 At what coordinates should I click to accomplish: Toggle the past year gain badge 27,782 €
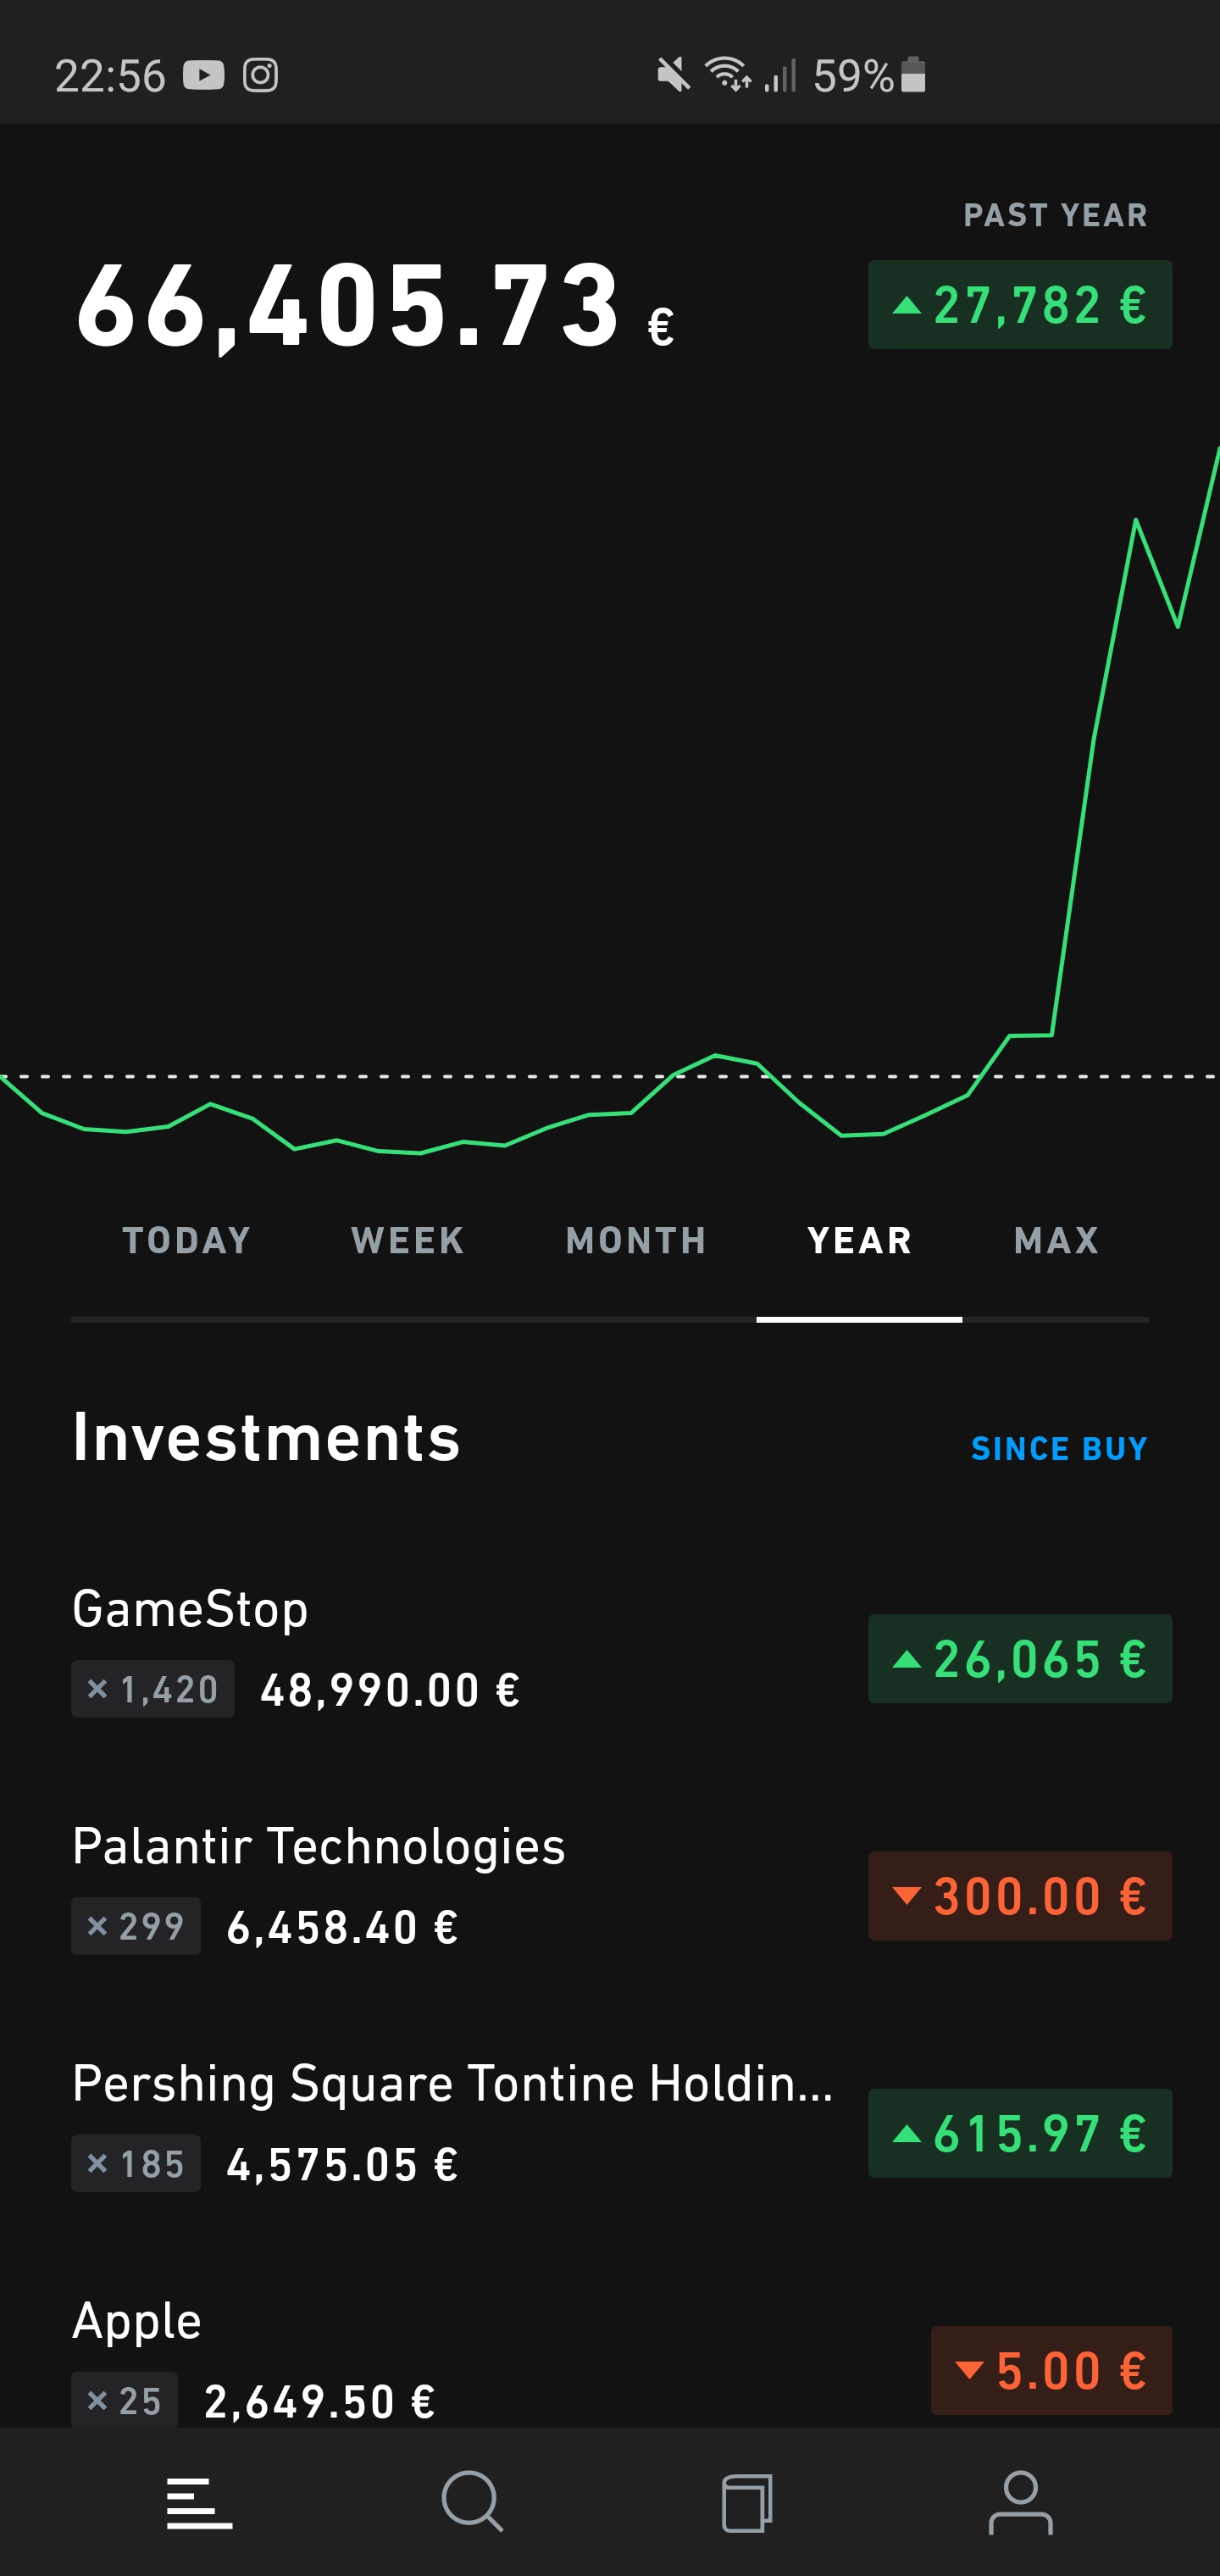(x=1020, y=305)
